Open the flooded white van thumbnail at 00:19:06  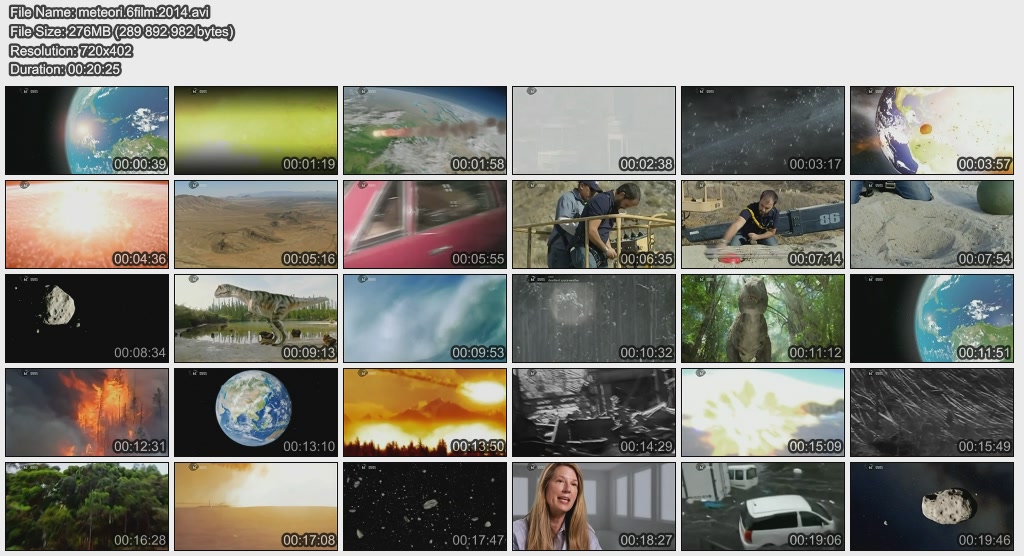[x=763, y=506]
